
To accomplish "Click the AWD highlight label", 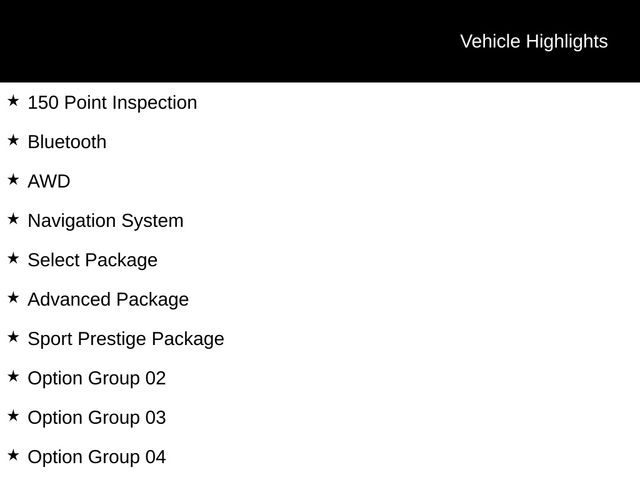I will click(49, 182).
